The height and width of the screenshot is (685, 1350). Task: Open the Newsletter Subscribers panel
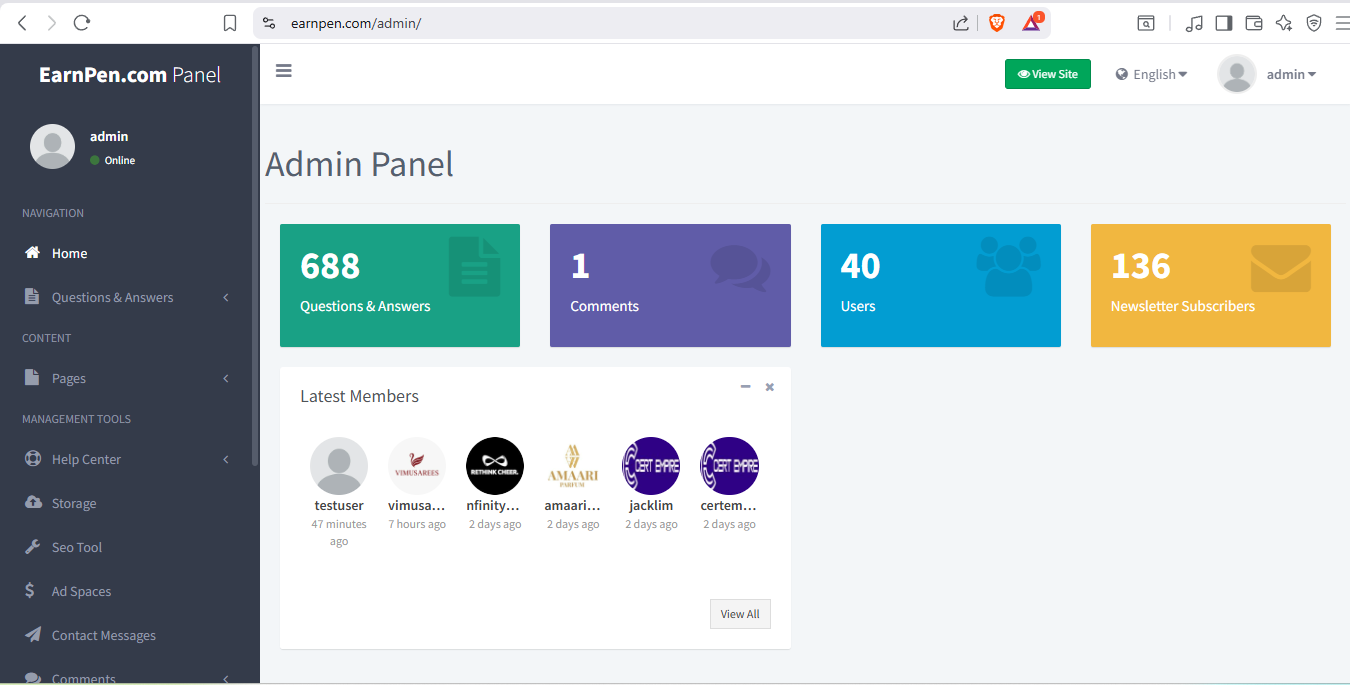(x=1210, y=285)
